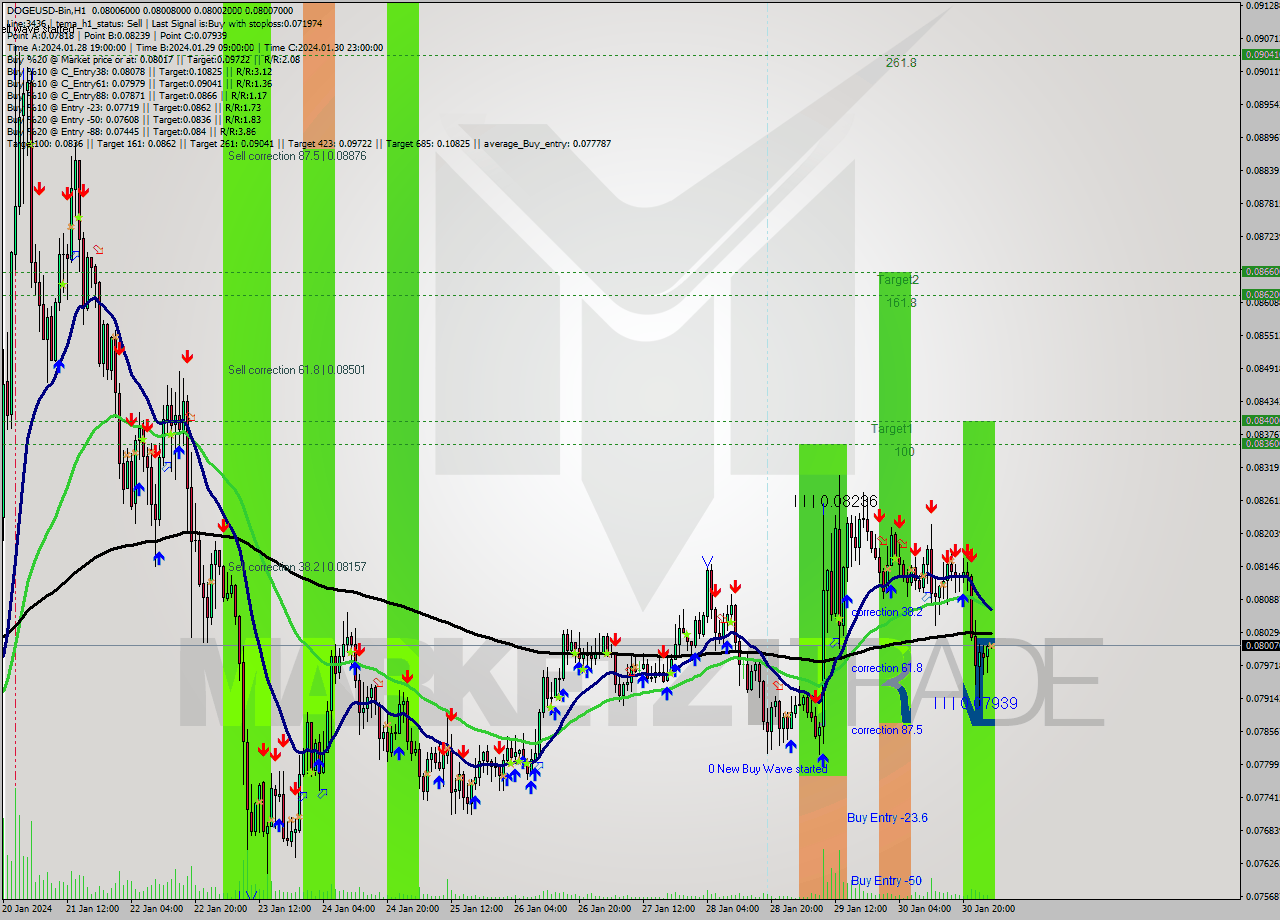Click the DOGEUSD-Bin,H1 symbol title

point(47,10)
